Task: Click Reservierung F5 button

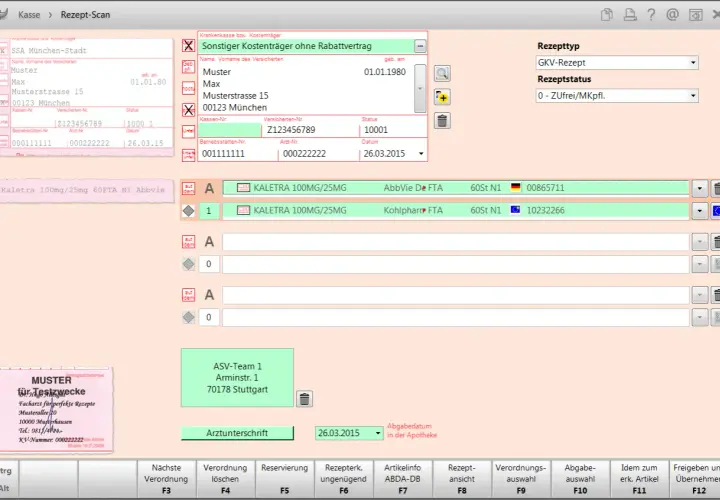Action: coord(284,479)
